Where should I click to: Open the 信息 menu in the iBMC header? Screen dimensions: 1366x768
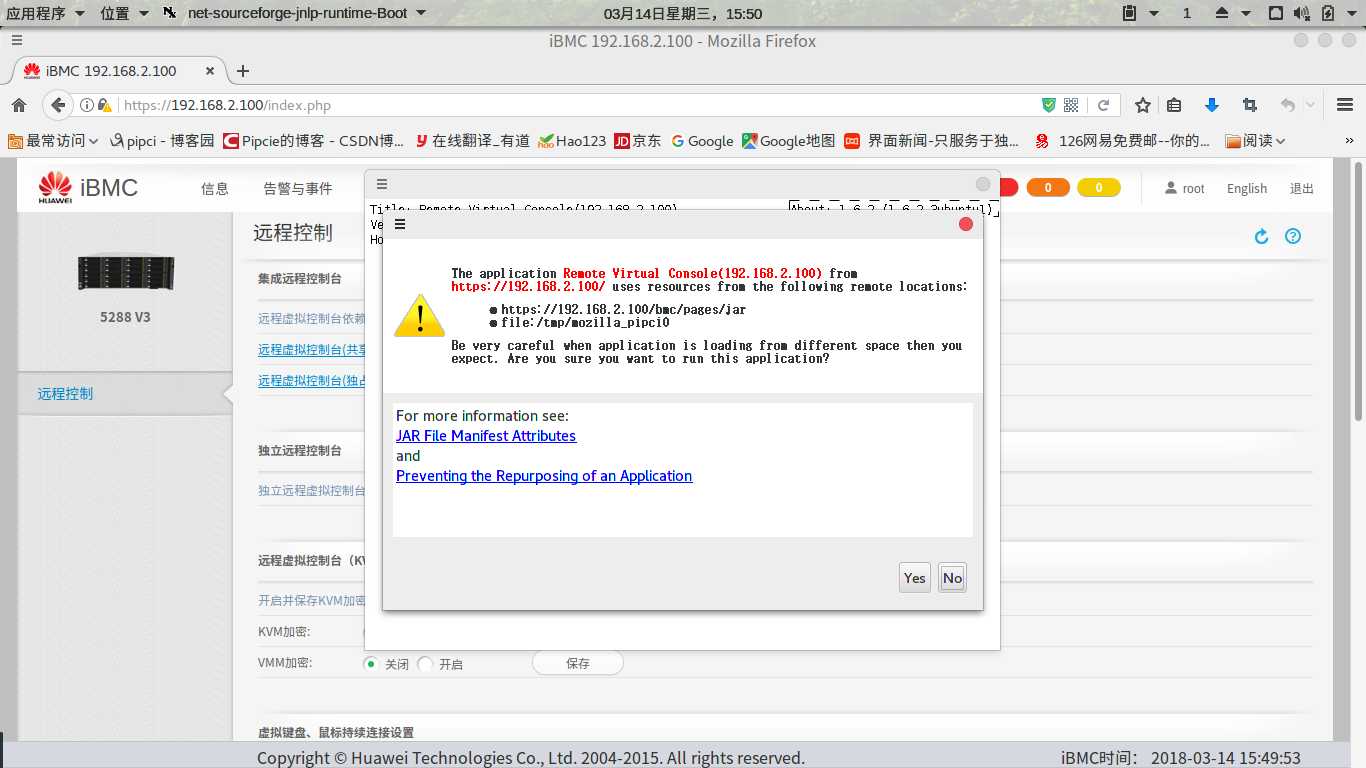tap(215, 188)
